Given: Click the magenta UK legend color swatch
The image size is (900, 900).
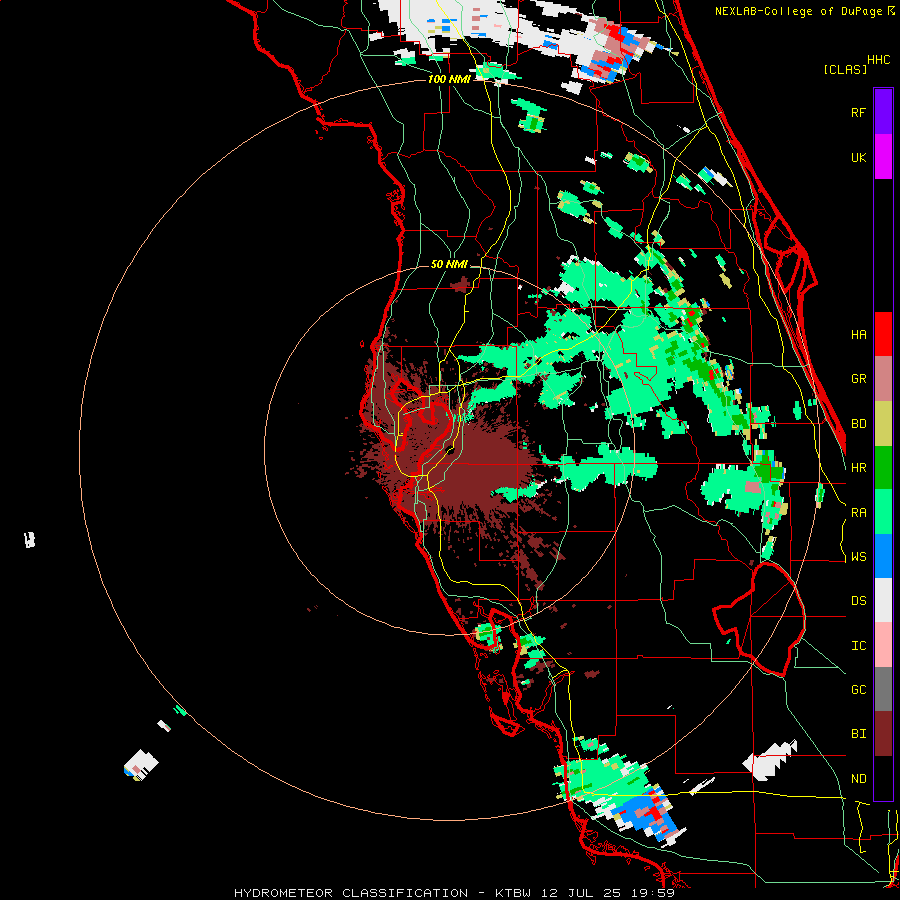Looking at the screenshot, I should pos(883,157).
